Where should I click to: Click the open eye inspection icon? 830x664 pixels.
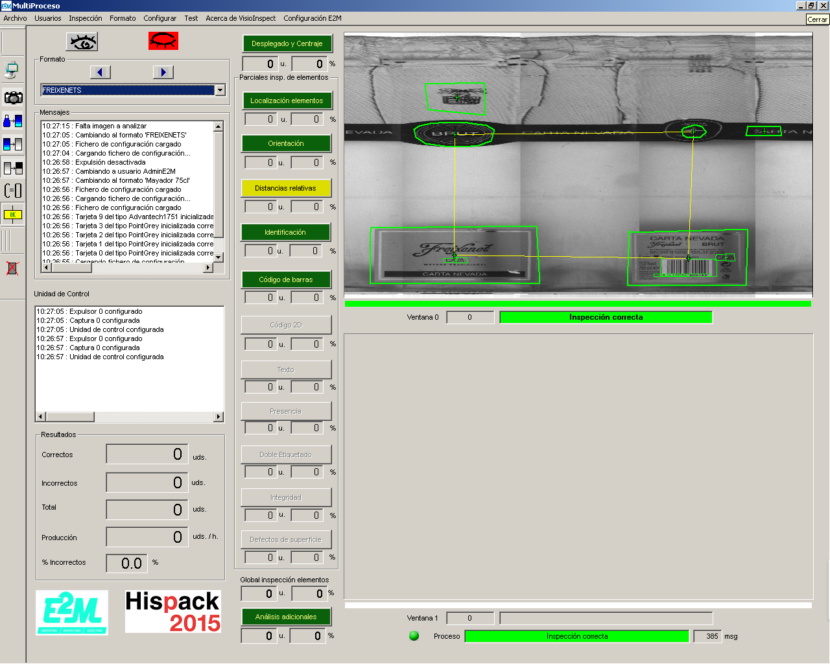(82, 42)
